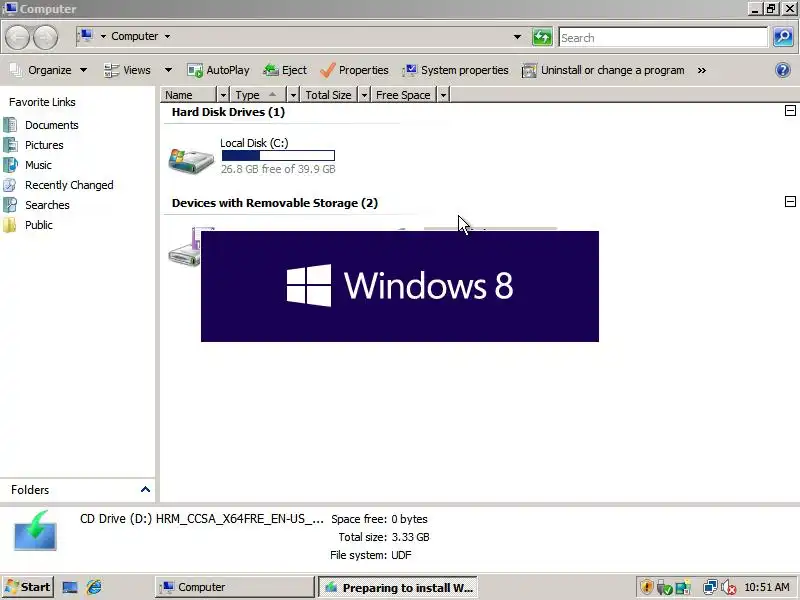
Task: Click Devices with Removable Storage (2) heading
Action: [x=275, y=203]
